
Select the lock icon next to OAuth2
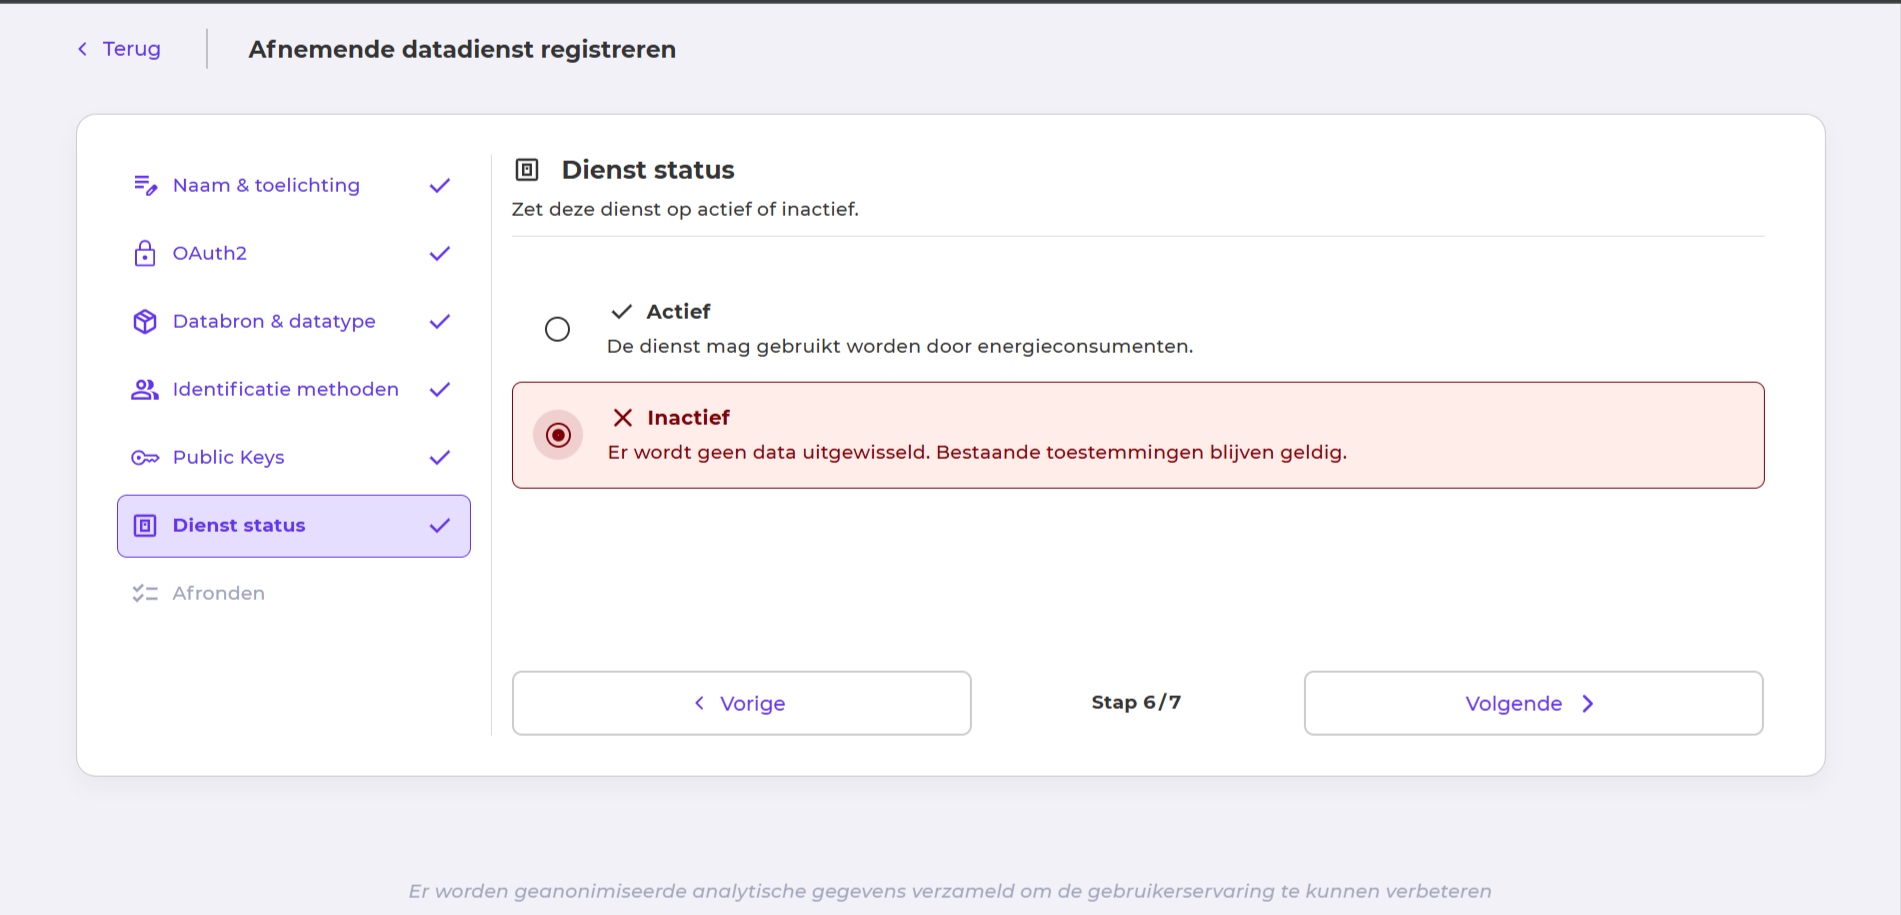(145, 253)
